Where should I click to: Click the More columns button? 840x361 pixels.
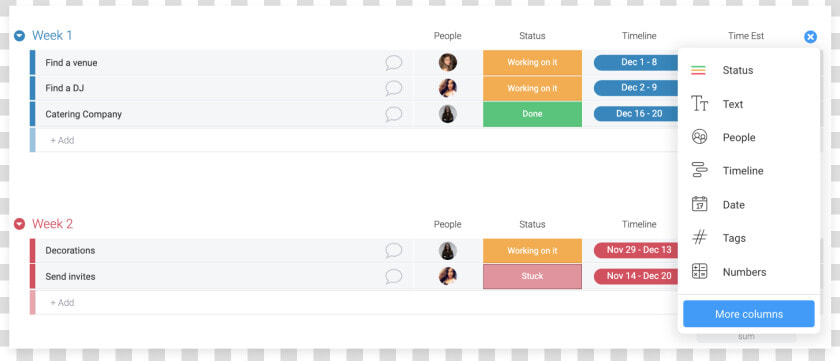coord(749,314)
